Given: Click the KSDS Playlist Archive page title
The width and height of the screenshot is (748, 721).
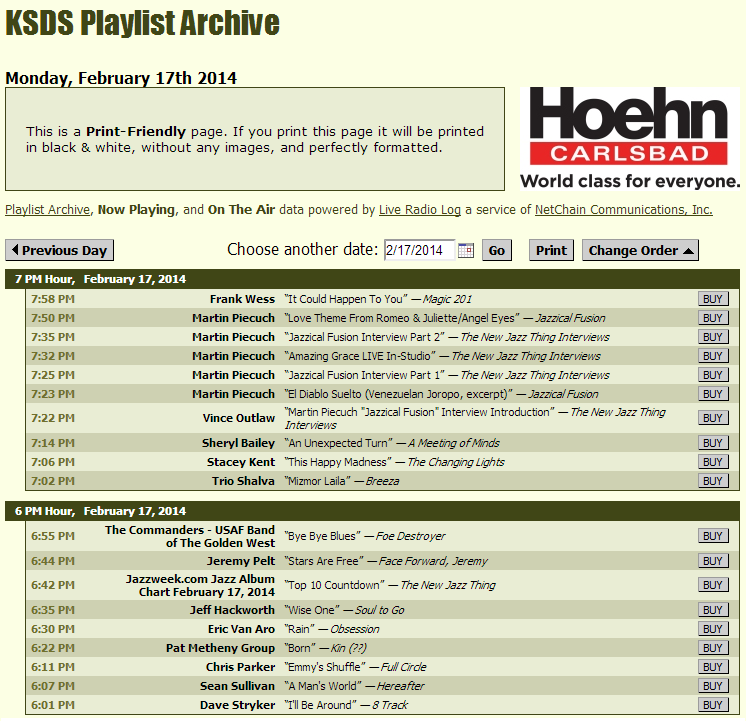Looking at the screenshot, I should pos(142,22).
